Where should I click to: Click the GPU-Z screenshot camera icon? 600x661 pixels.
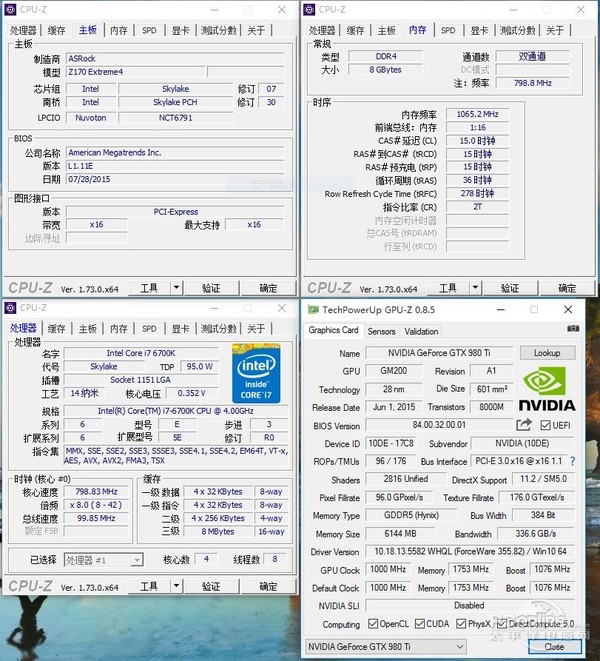point(573,328)
